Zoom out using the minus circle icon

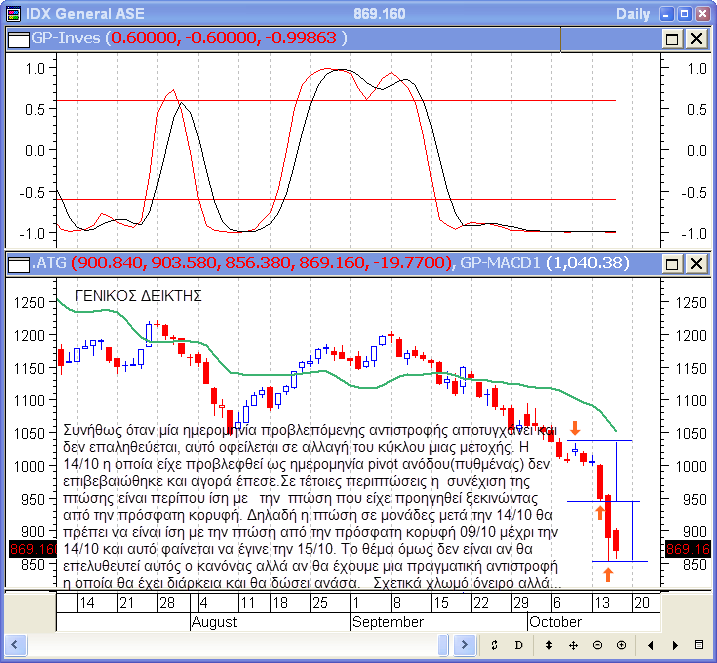[598, 645]
